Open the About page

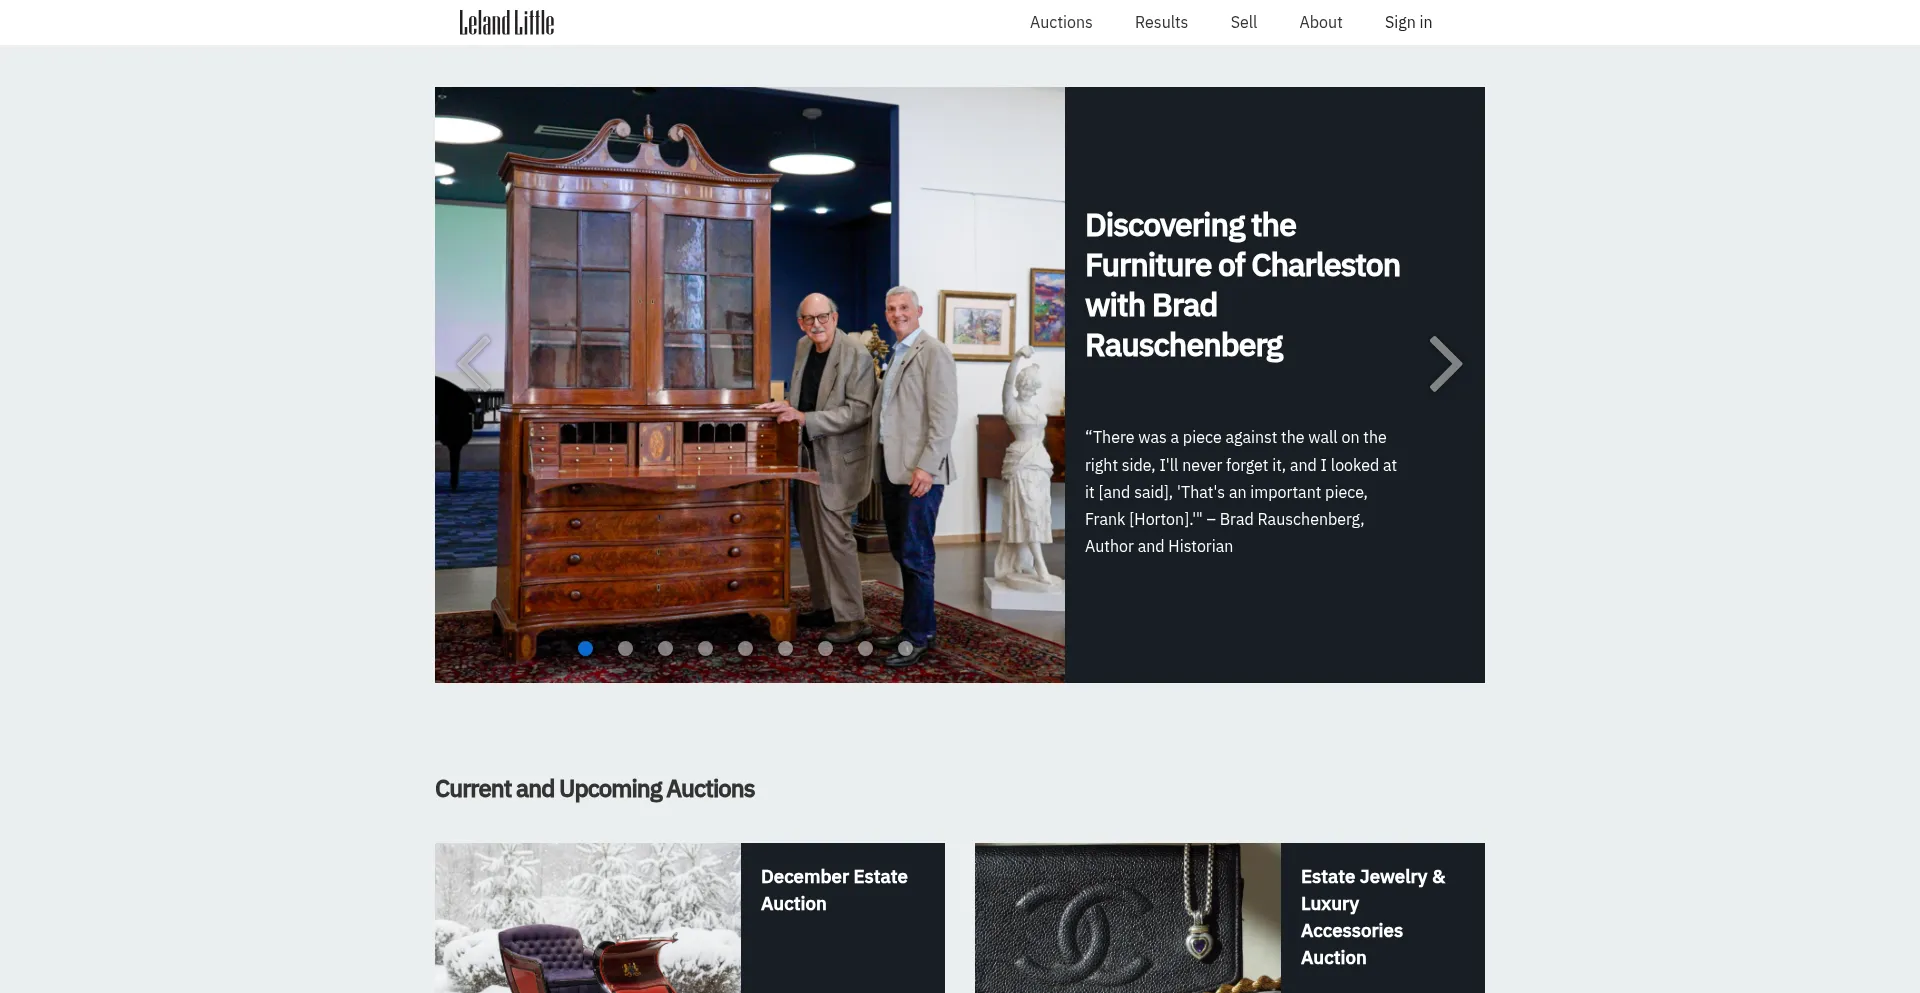[x=1320, y=22]
